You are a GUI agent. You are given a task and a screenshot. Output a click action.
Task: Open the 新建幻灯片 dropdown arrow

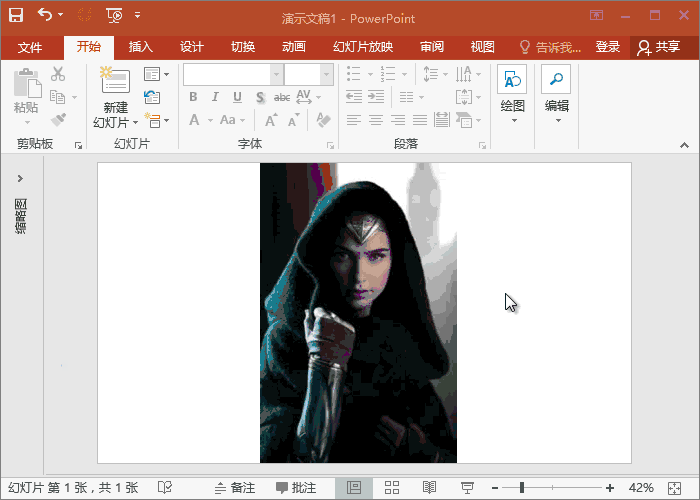[135, 122]
